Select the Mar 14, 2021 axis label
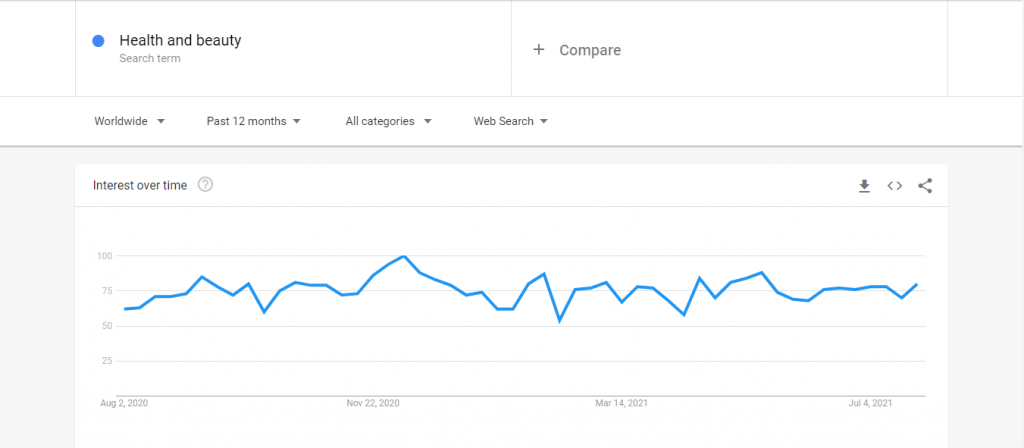The width and height of the screenshot is (1024, 448). (621, 404)
